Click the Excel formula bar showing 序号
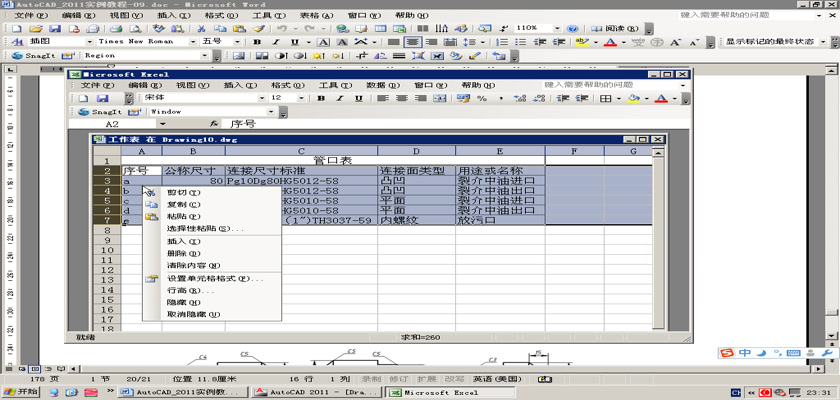This screenshot has width=840, height=400. [455, 124]
